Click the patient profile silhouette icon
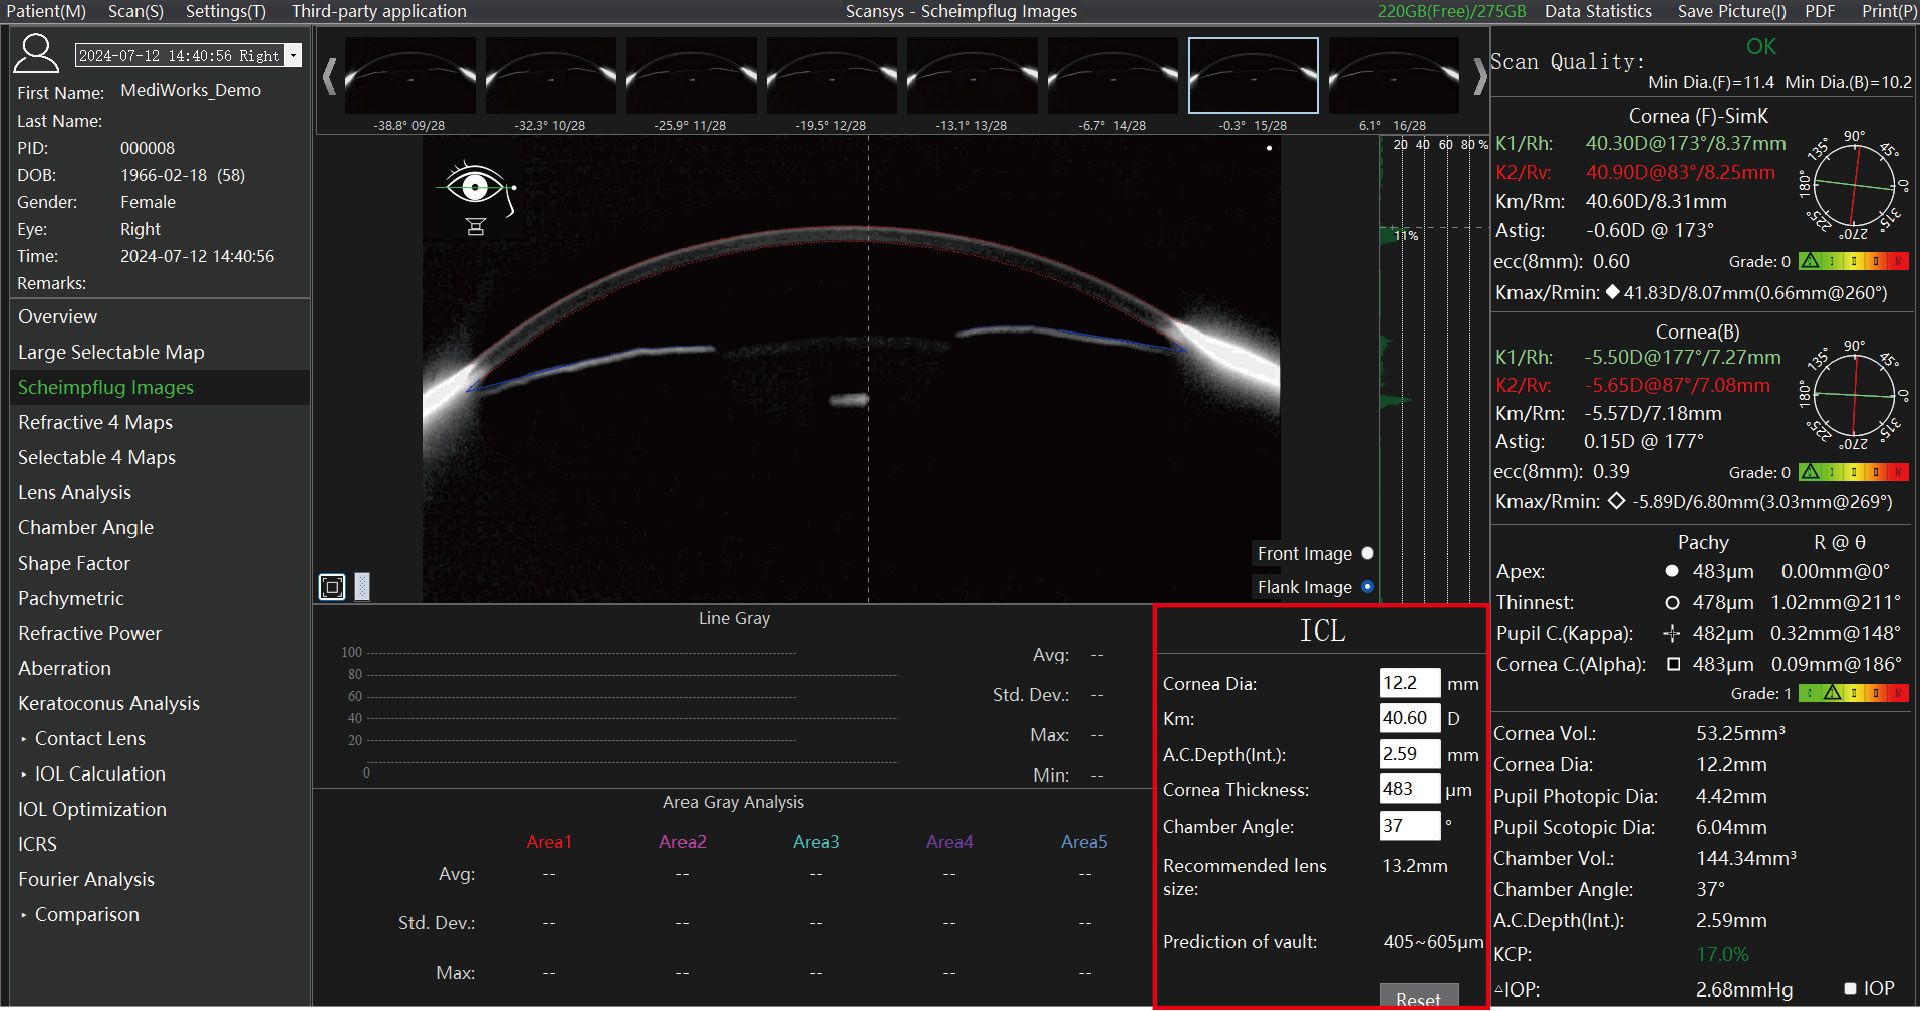The height and width of the screenshot is (1011, 1920). click(x=37, y=53)
